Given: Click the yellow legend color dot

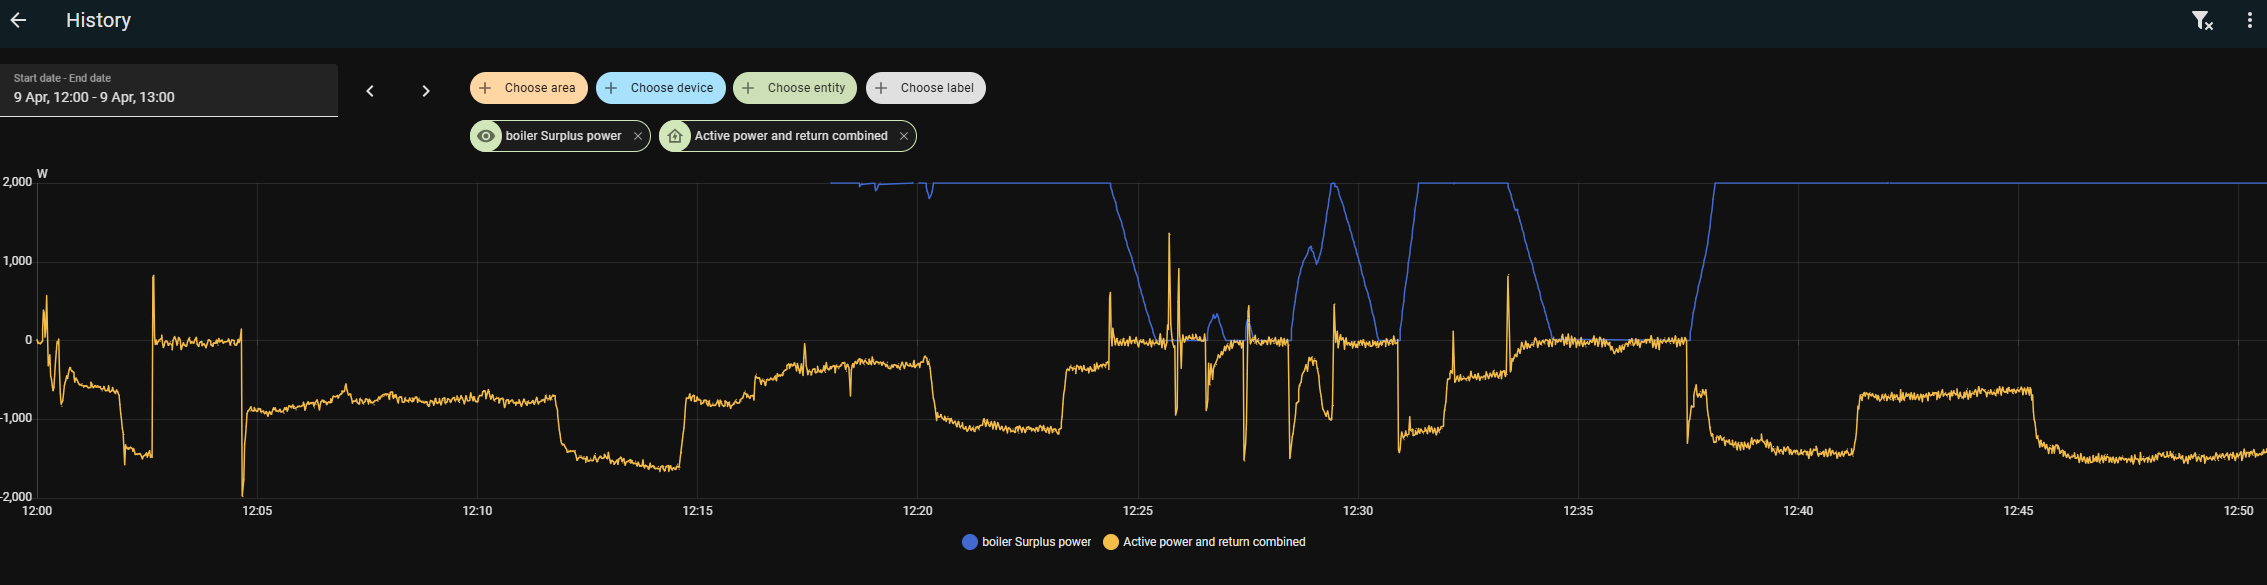Looking at the screenshot, I should click(x=1111, y=542).
